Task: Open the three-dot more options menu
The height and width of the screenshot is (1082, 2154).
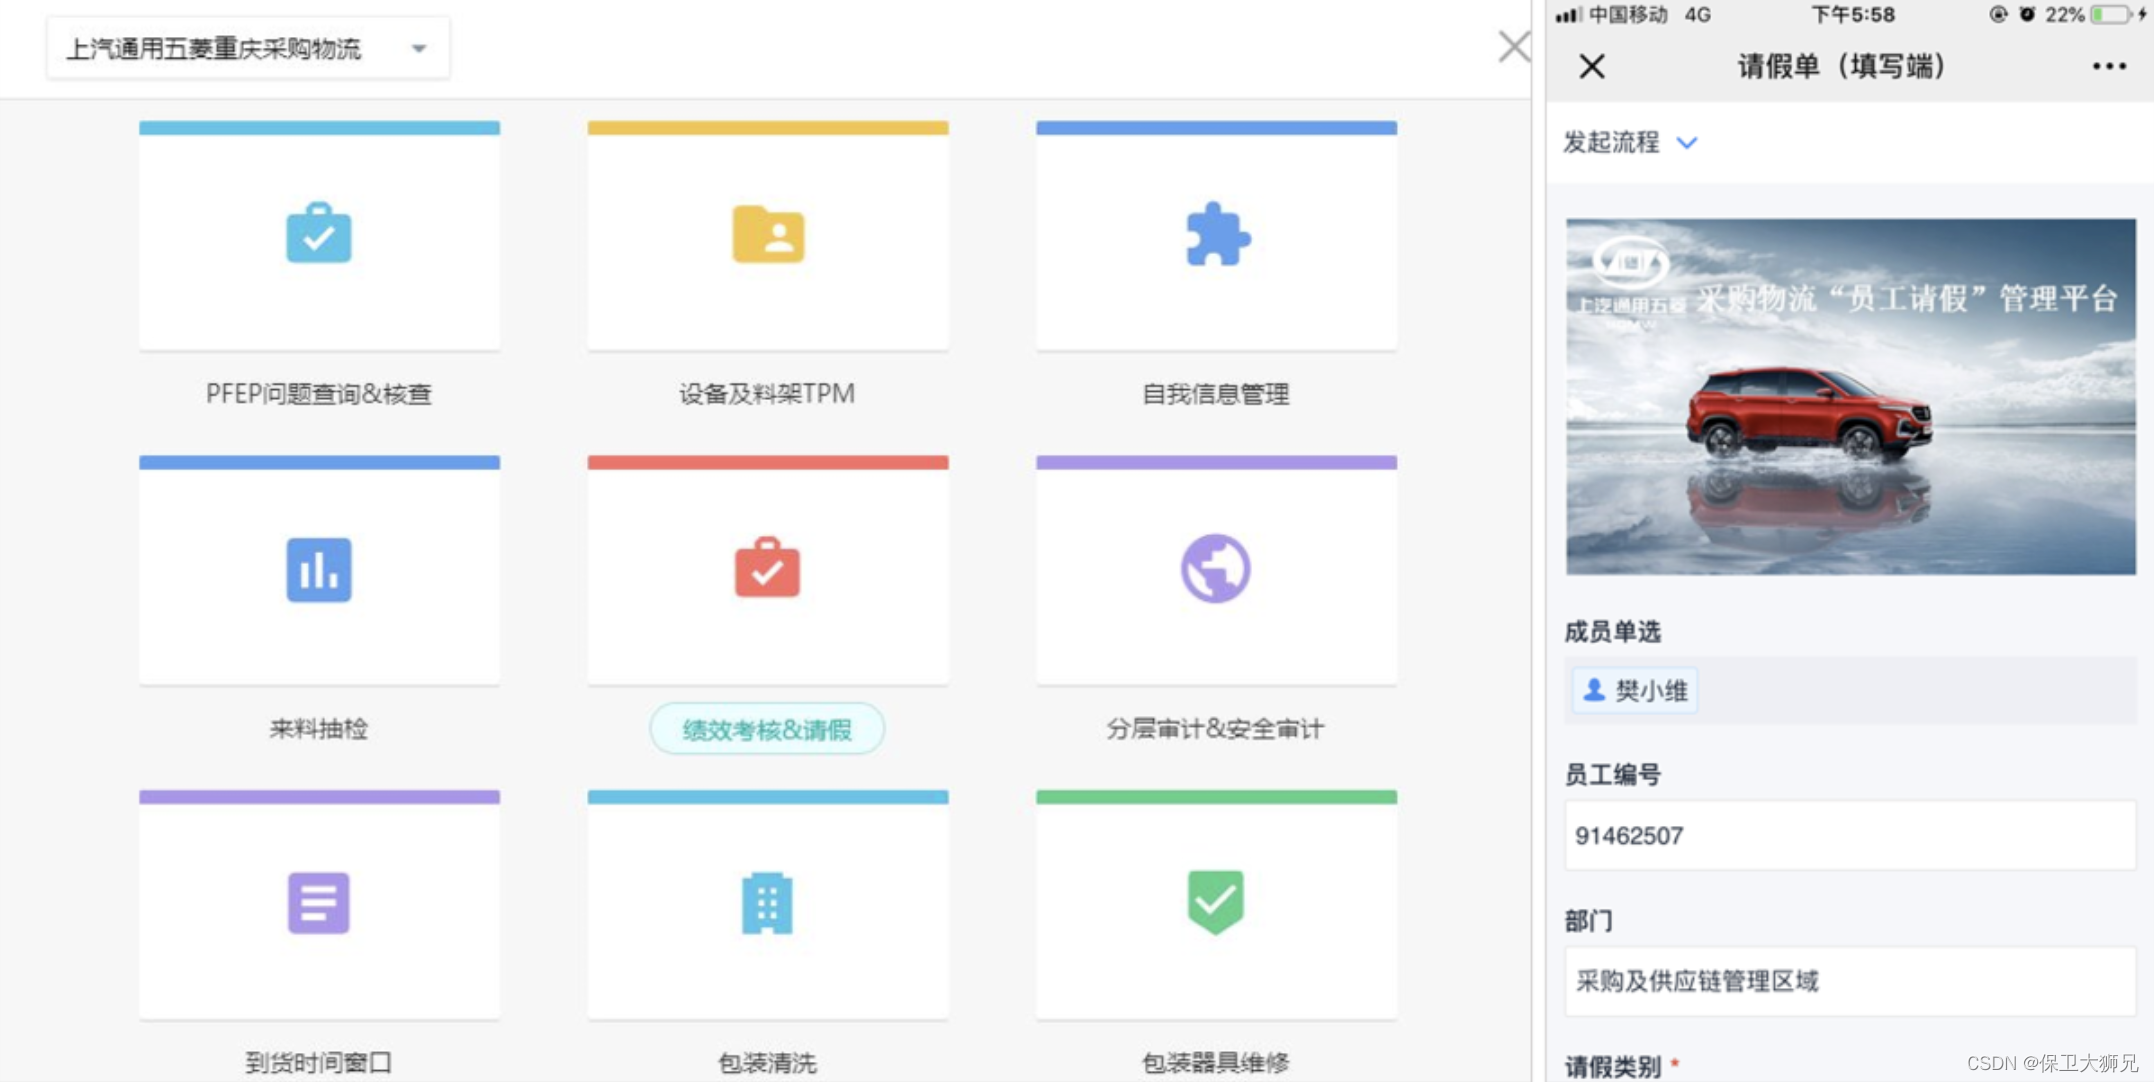Action: 2108,66
